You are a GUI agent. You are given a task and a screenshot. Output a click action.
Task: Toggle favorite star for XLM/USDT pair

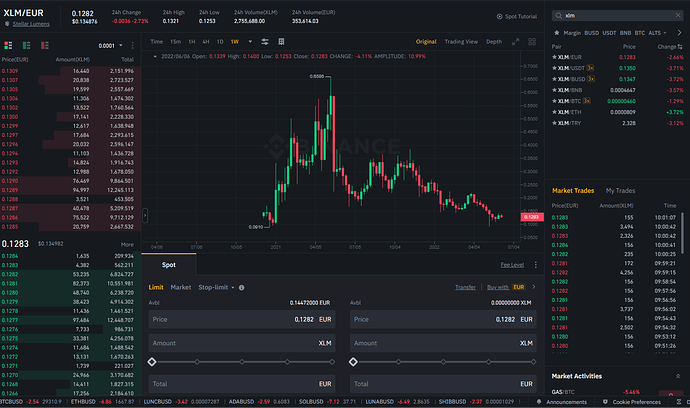click(554, 68)
